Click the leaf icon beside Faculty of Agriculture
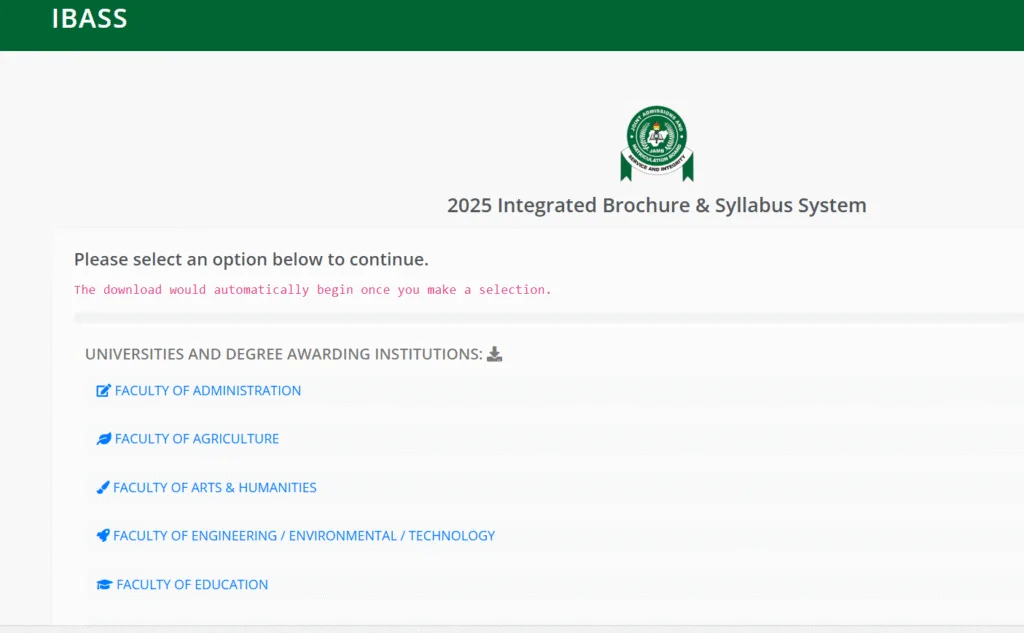 pos(103,439)
